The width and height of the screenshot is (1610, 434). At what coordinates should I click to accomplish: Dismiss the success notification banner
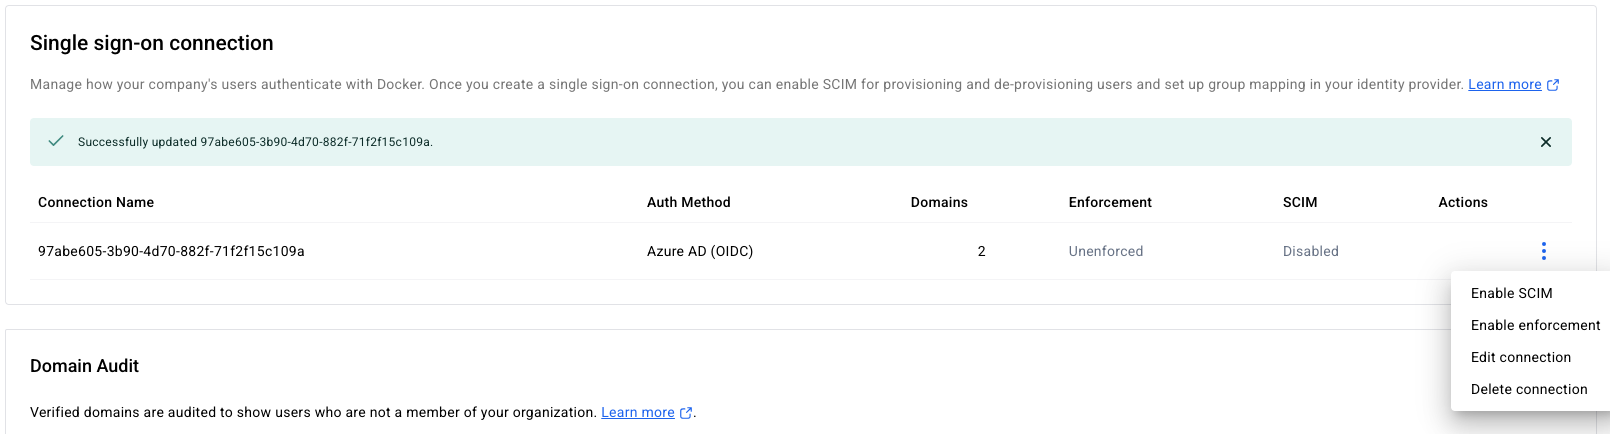tap(1545, 142)
